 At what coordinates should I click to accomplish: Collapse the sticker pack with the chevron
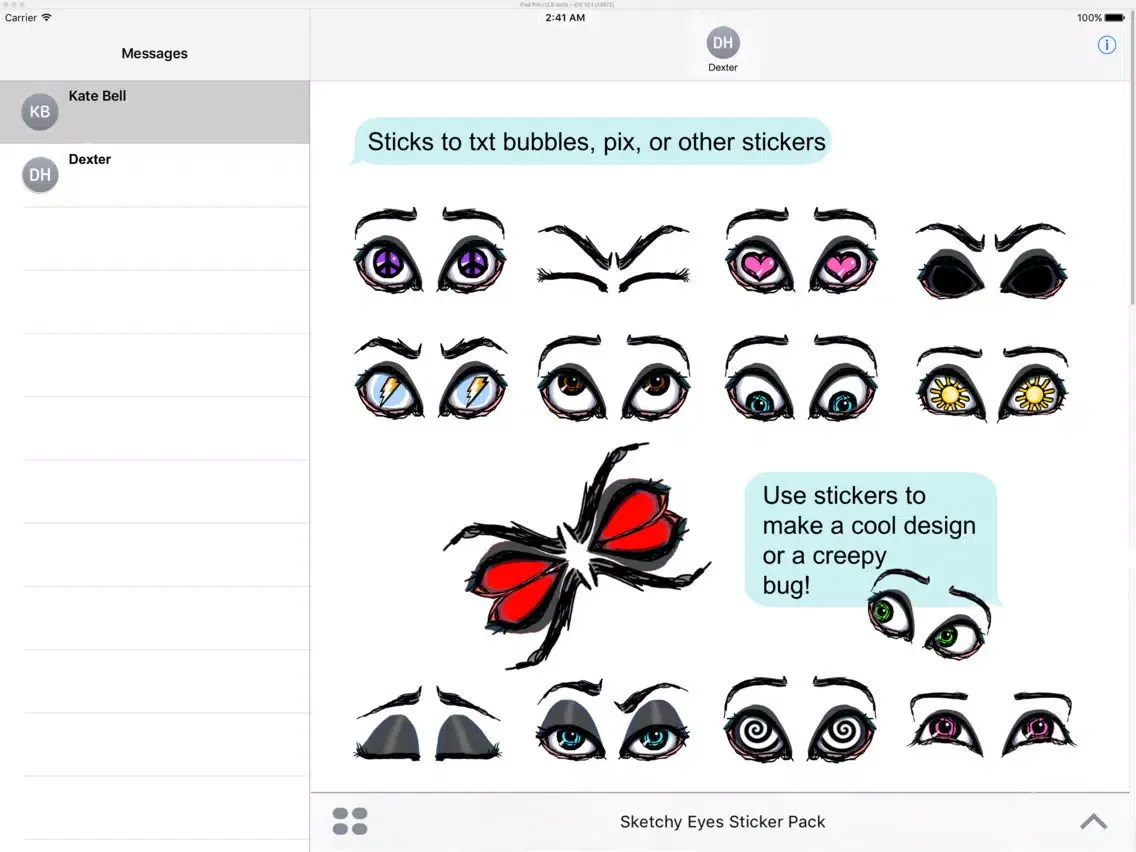(x=1093, y=820)
